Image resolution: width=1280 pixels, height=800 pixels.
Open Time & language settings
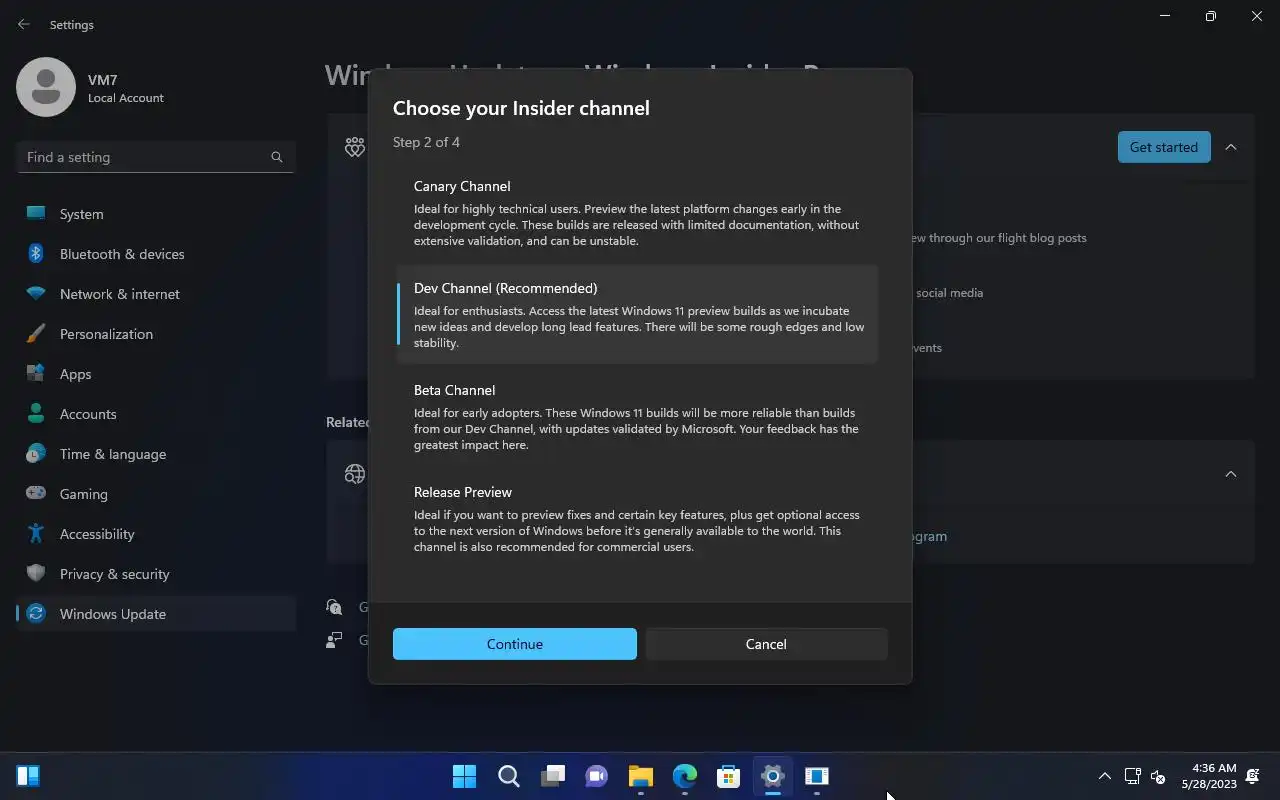point(156,454)
